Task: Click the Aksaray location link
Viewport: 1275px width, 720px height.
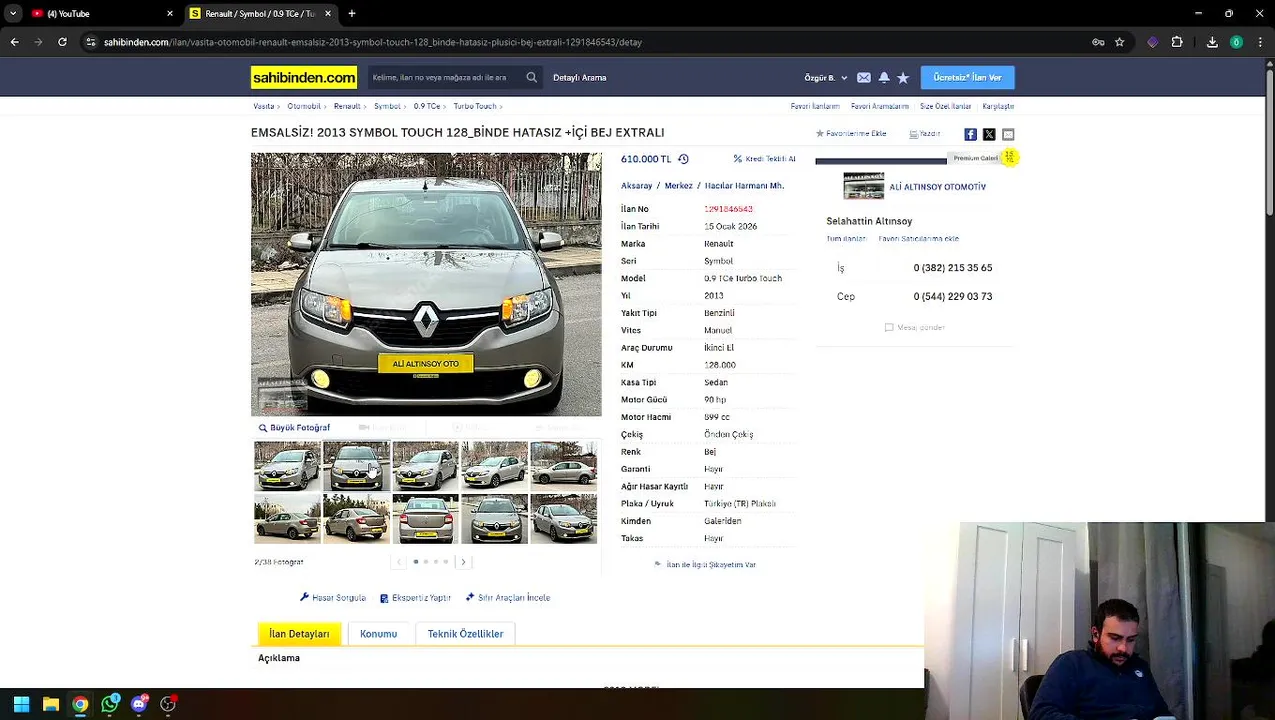Action: click(x=636, y=186)
